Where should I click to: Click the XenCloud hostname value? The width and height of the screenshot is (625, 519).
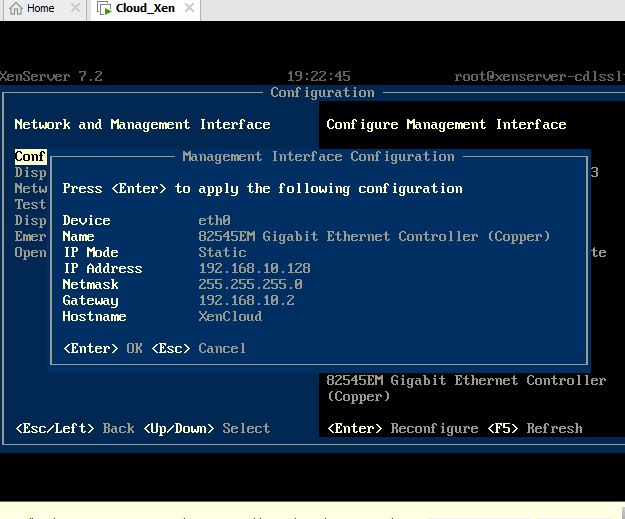[230, 316]
